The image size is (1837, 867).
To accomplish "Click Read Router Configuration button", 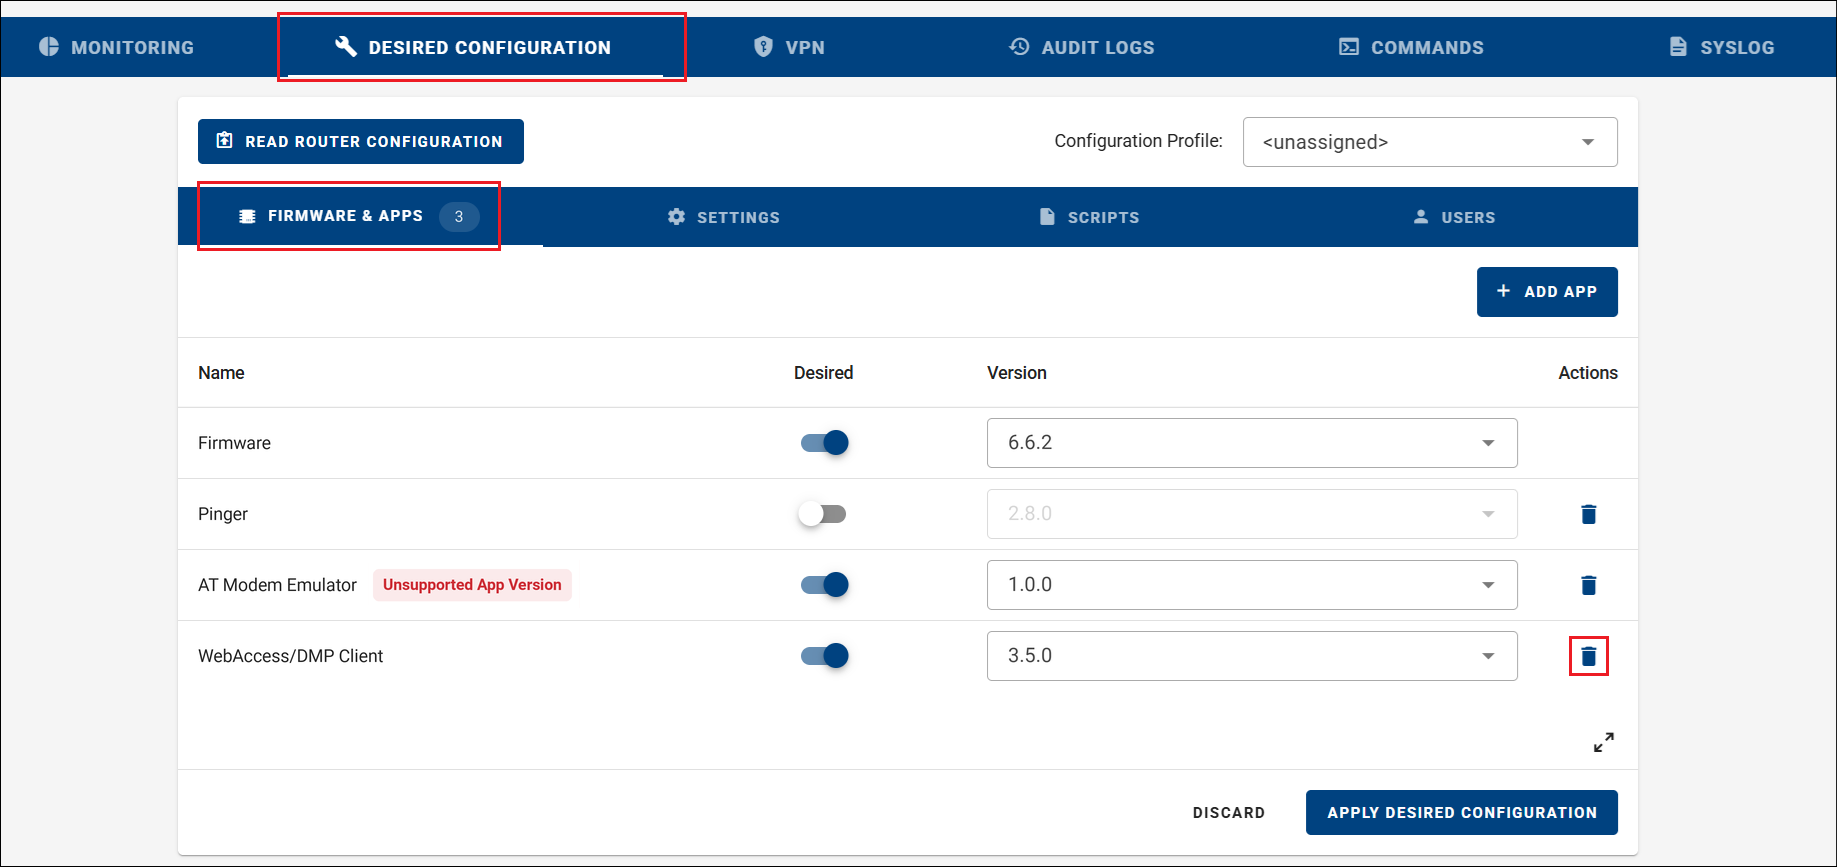I will click(x=361, y=142).
